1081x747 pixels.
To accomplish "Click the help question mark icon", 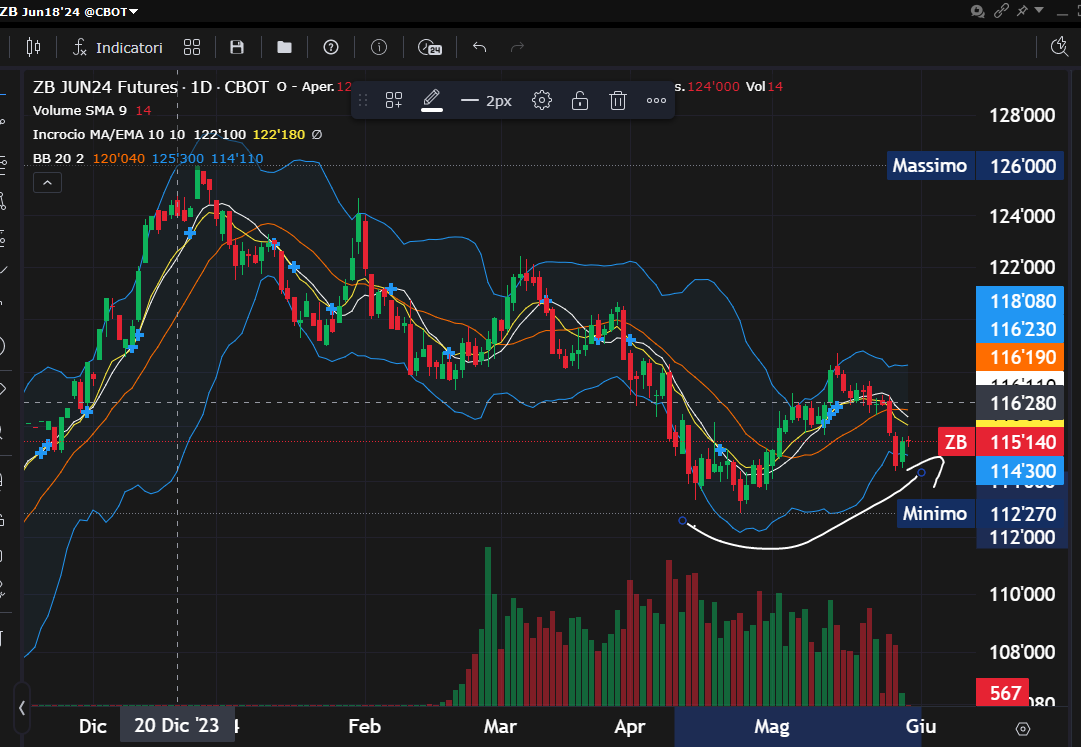I will point(331,47).
